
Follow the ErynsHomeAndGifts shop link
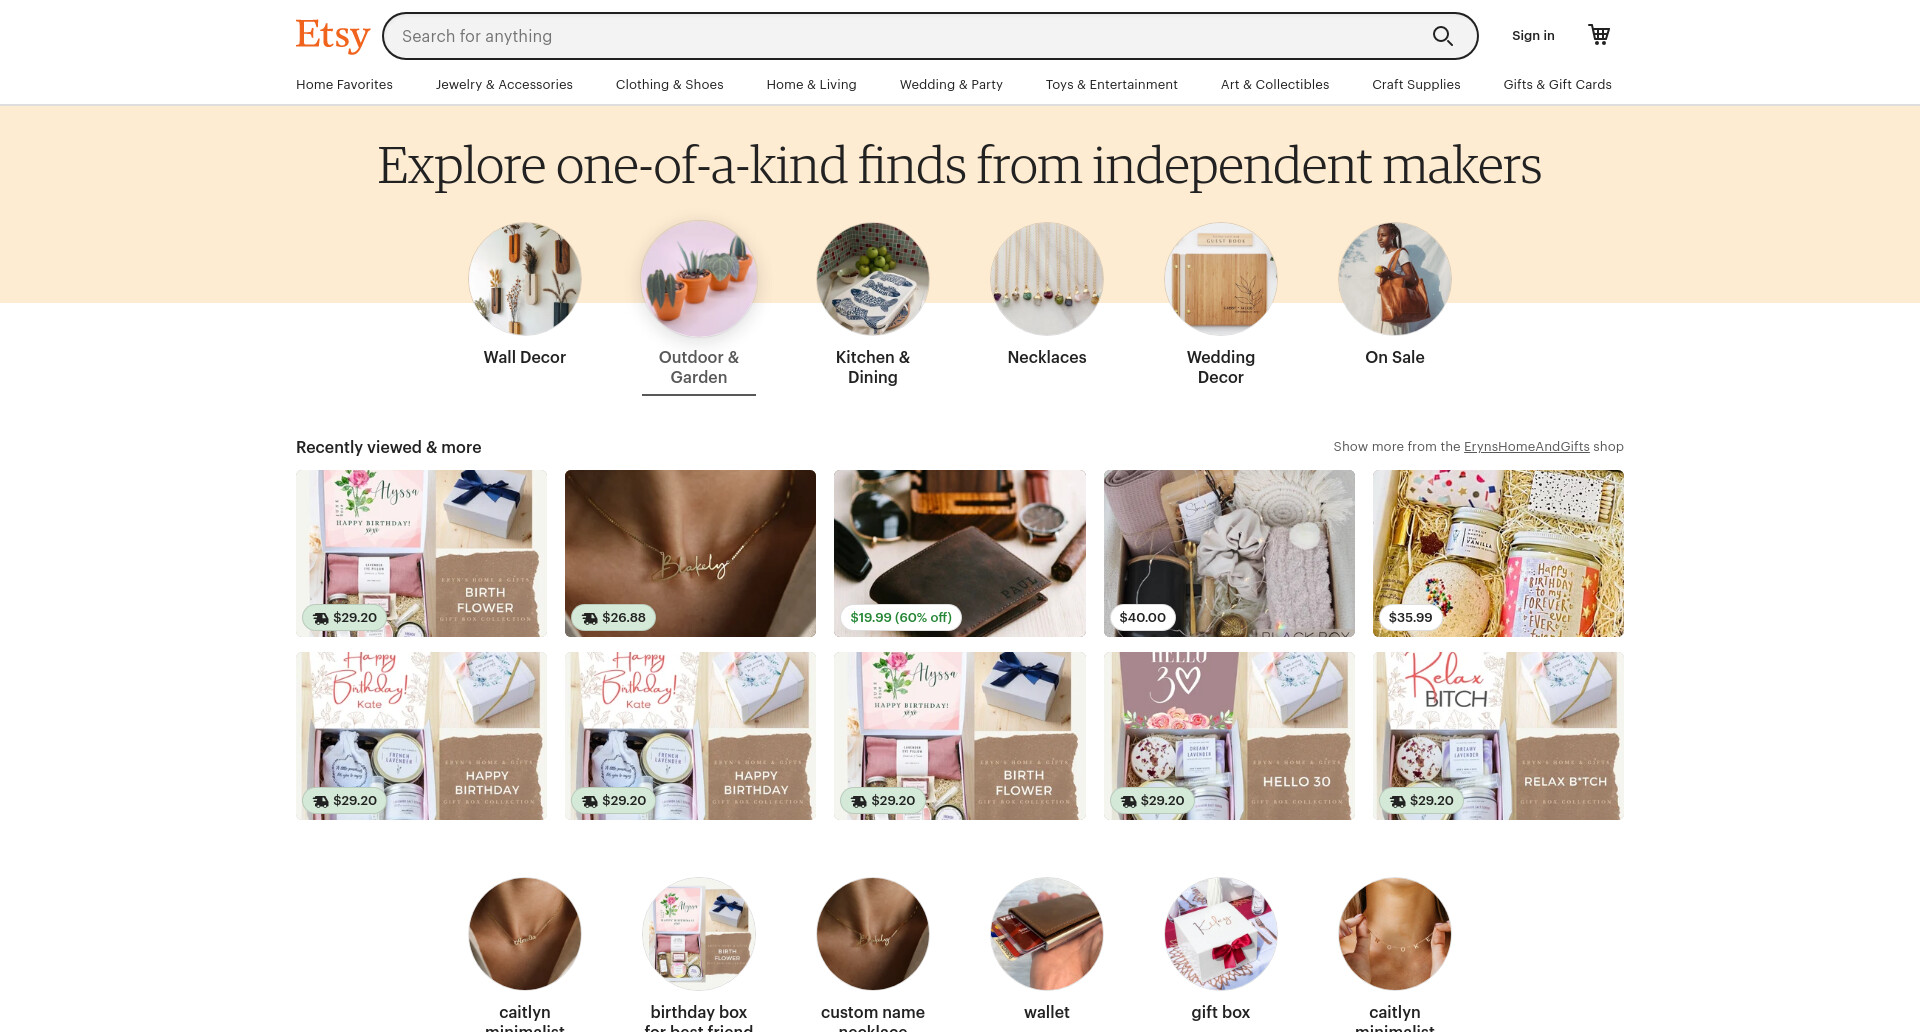coord(1526,446)
